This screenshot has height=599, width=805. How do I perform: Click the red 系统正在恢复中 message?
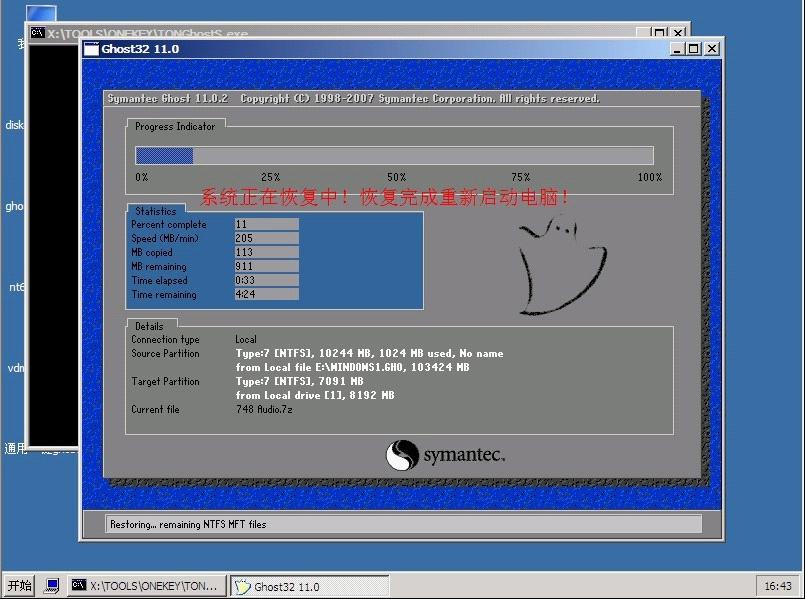click(385, 197)
